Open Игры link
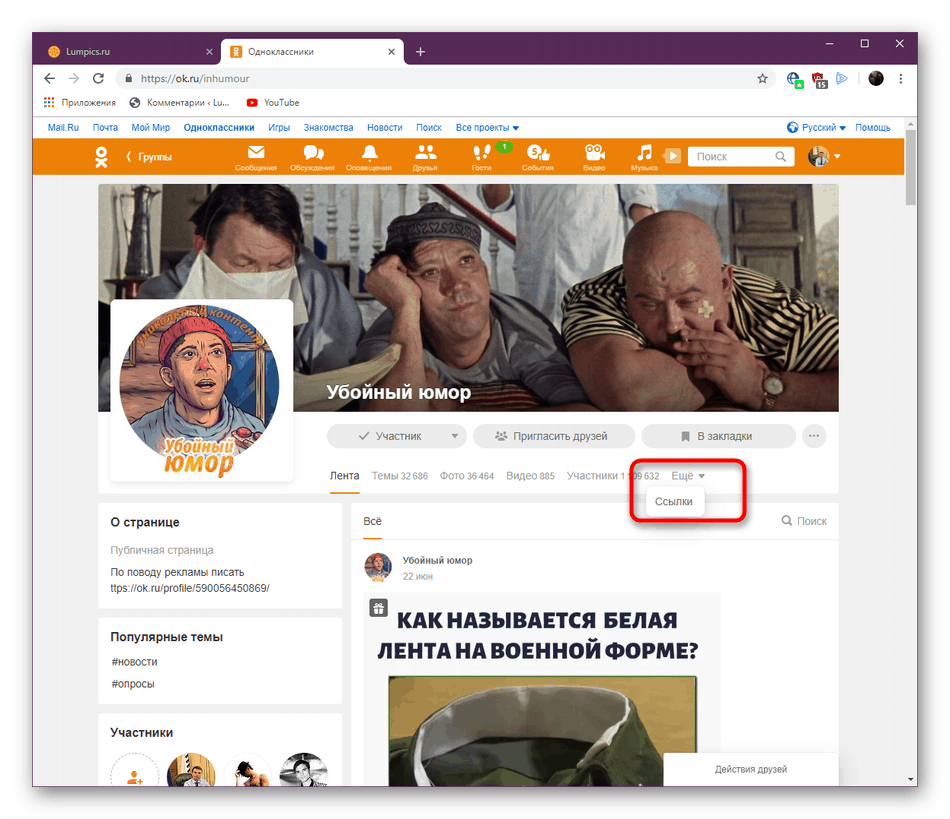This screenshot has width=950, height=819. [x=279, y=128]
